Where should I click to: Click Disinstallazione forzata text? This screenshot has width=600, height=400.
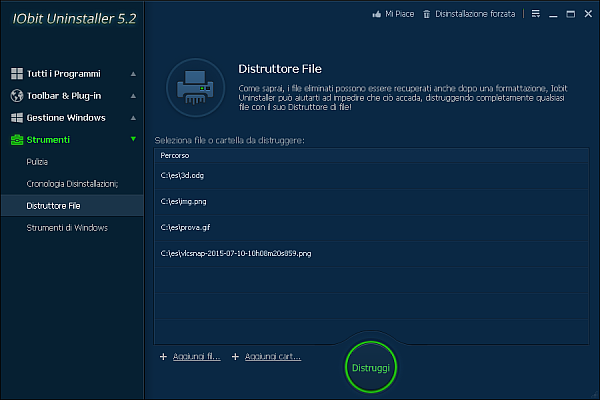pyautogui.click(x=475, y=14)
